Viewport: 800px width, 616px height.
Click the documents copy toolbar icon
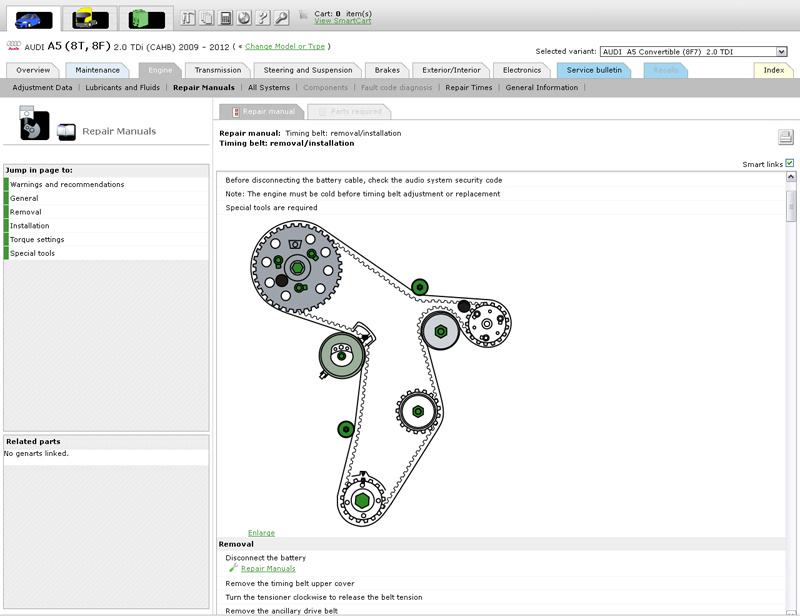click(x=207, y=18)
